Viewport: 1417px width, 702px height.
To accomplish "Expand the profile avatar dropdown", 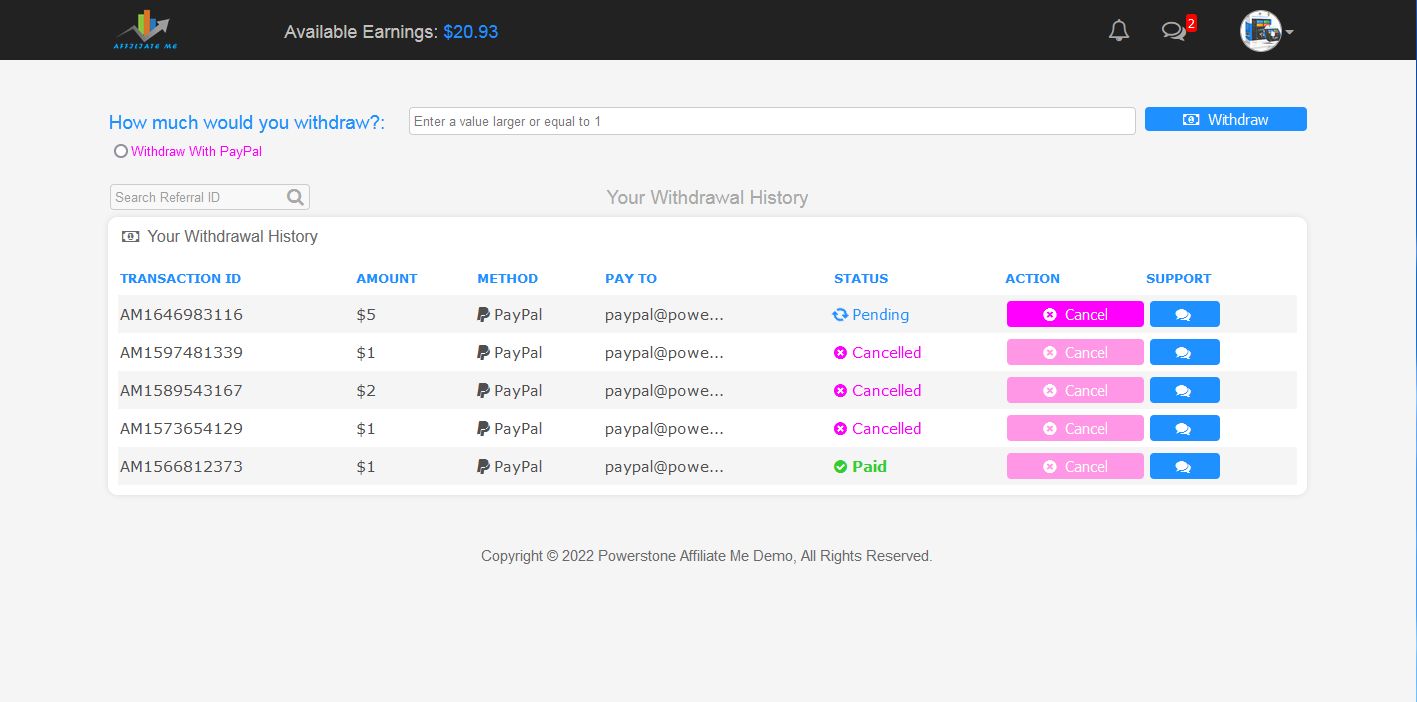I will [1266, 31].
